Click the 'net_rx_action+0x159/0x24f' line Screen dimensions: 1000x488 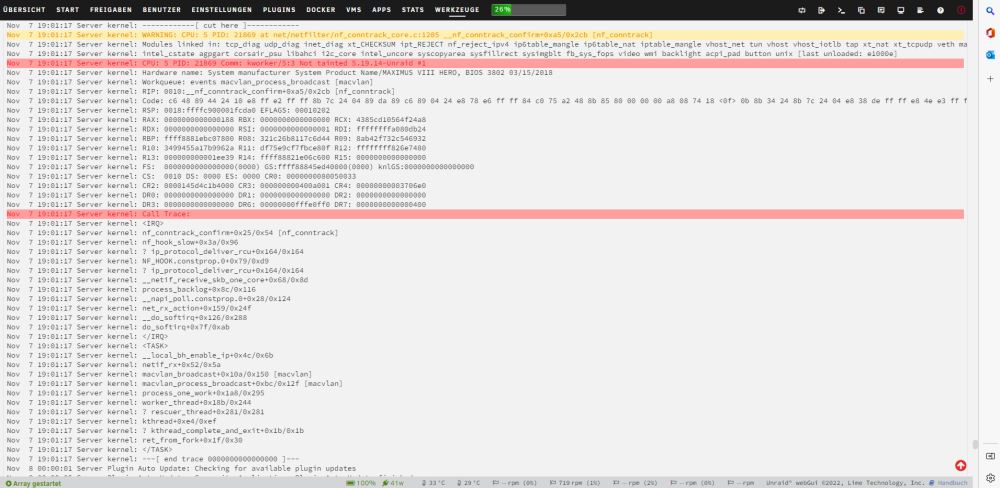[129, 308]
